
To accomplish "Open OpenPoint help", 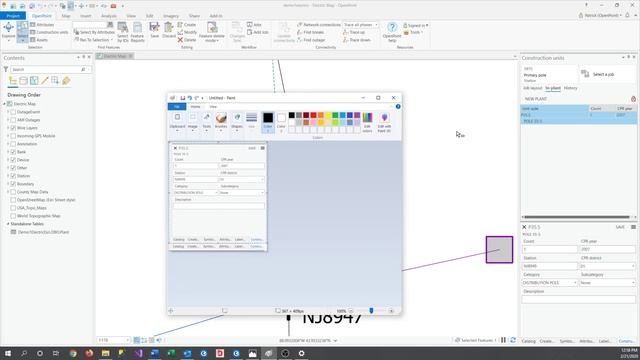I will (x=392, y=32).
